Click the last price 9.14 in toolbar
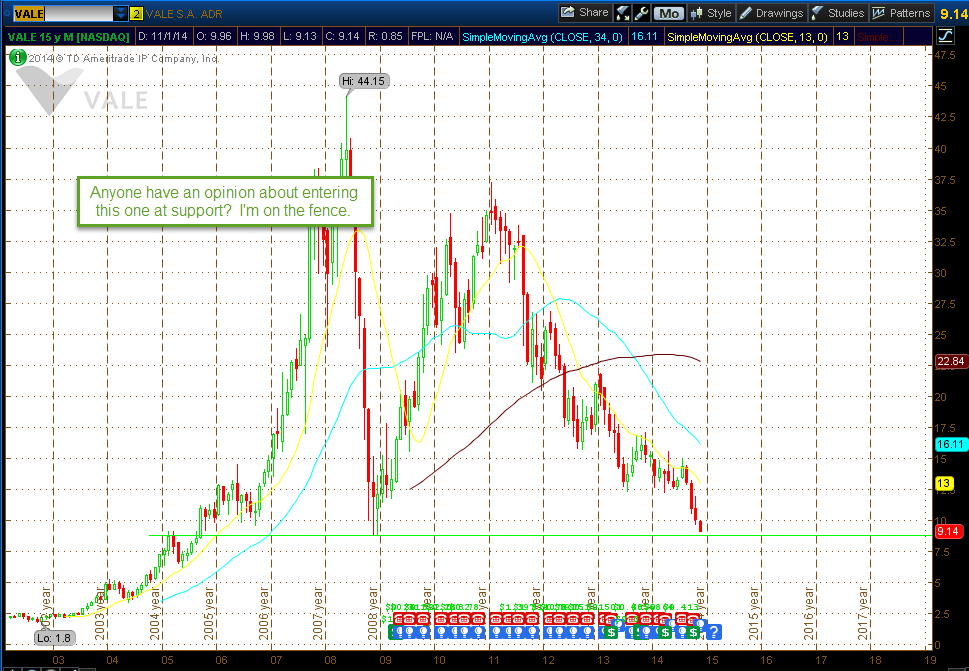969x671 pixels. 954,14
